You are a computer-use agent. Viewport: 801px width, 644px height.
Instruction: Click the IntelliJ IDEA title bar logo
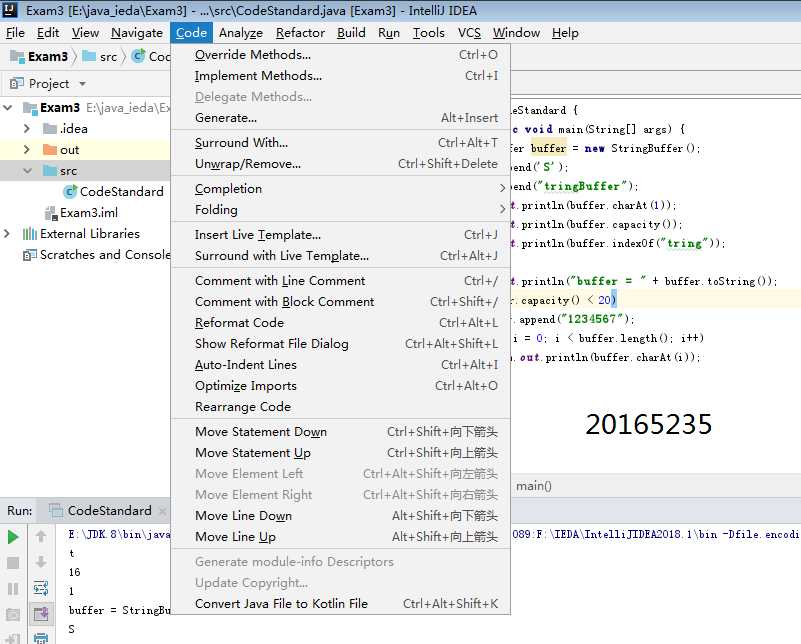pos(10,10)
